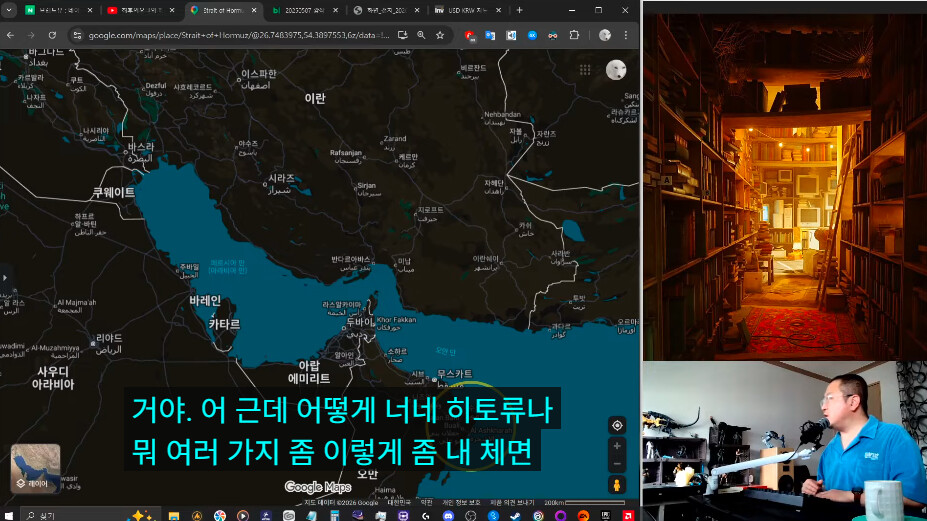Close the Strait of Hormuz tab

coord(254,10)
